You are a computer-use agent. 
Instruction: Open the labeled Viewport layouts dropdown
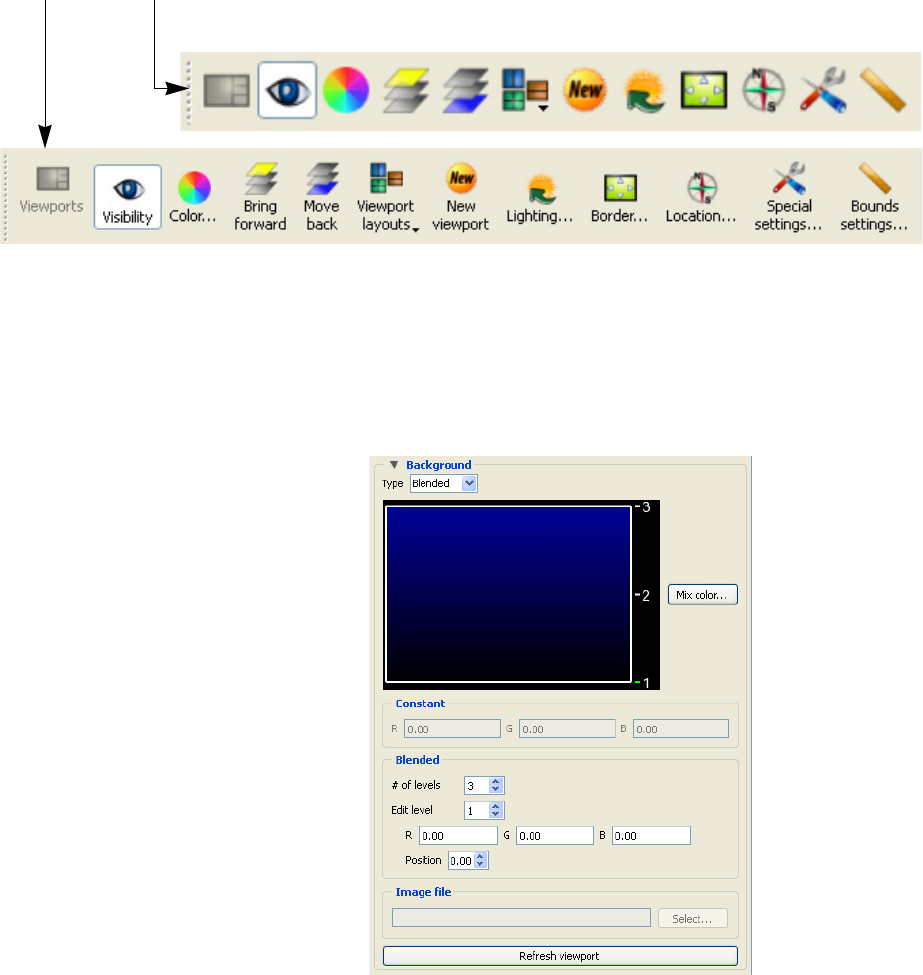click(x=387, y=196)
